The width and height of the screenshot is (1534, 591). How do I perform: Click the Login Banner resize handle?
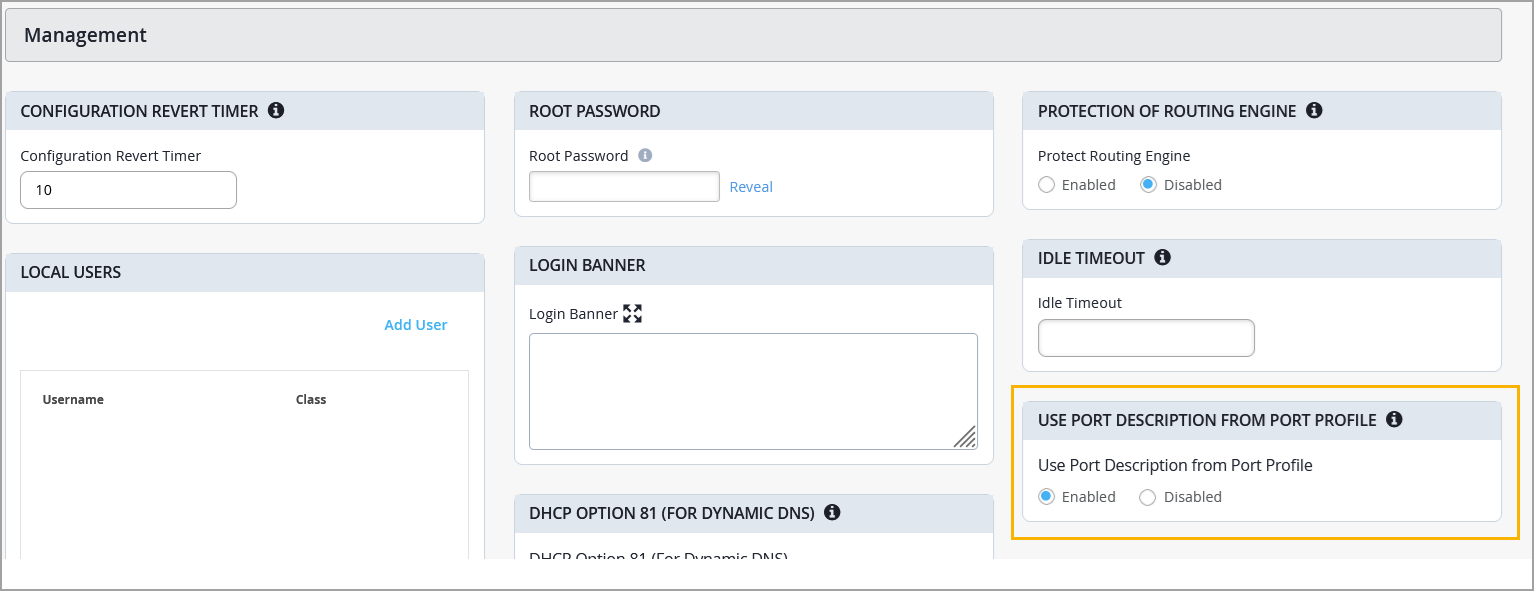(x=965, y=437)
